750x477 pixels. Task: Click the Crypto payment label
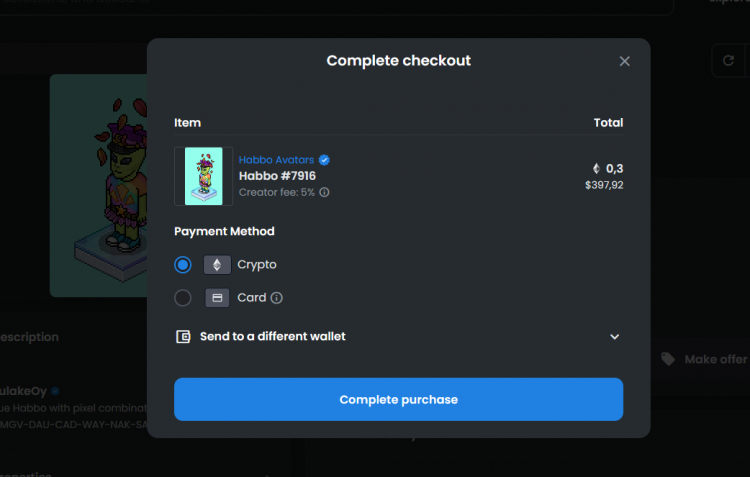click(x=257, y=265)
